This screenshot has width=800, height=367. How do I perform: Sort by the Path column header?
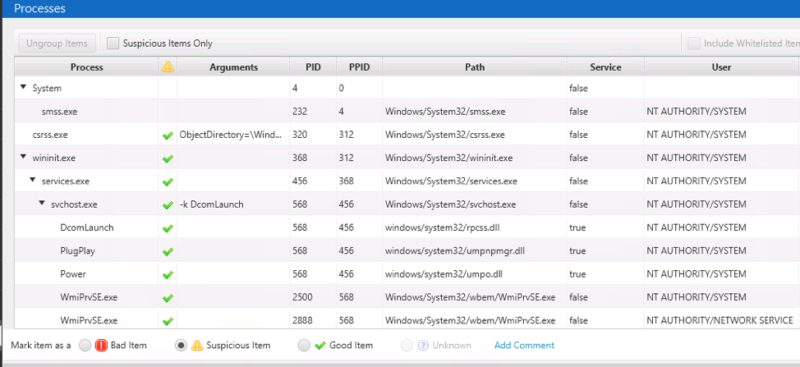(x=474, y=67)
